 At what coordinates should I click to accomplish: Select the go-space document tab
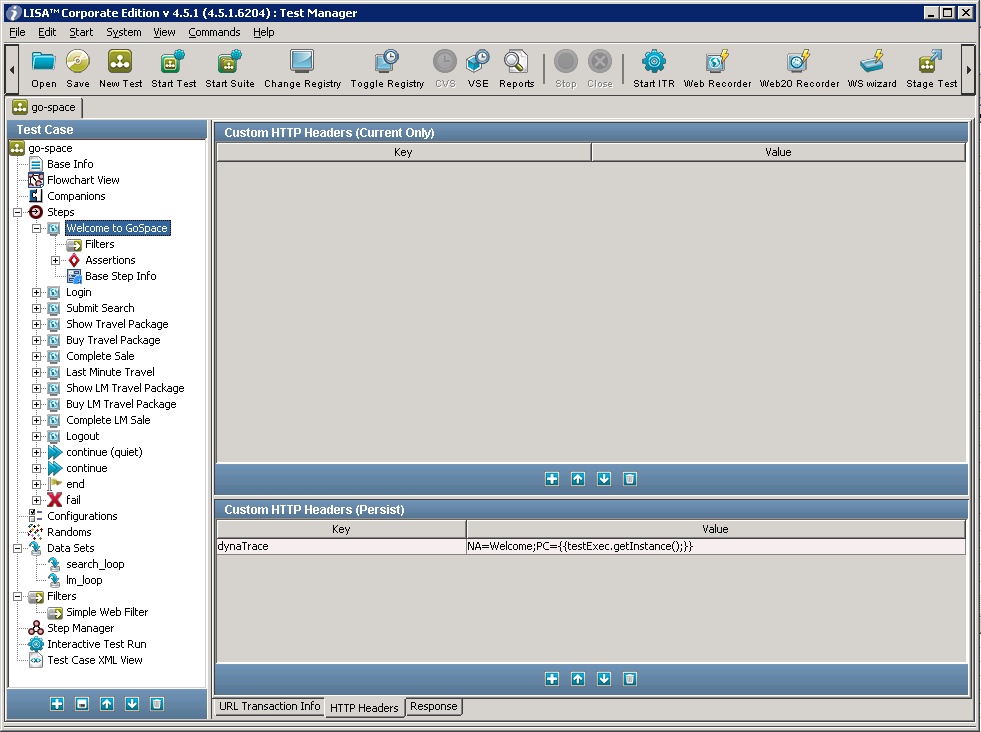click(x=45, y=108)
